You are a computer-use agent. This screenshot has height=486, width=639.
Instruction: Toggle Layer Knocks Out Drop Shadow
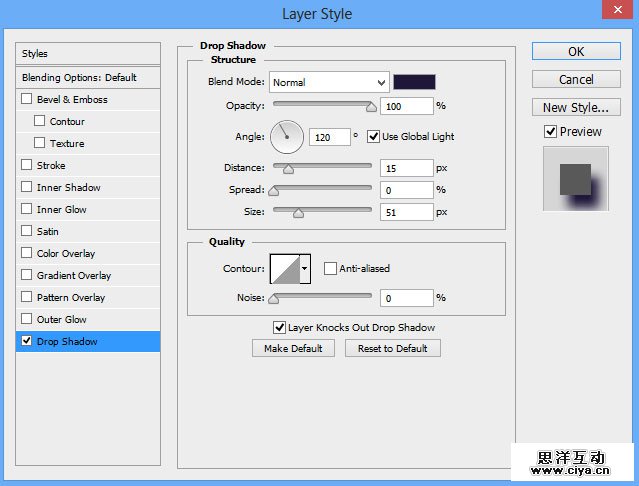click(279, 327)
